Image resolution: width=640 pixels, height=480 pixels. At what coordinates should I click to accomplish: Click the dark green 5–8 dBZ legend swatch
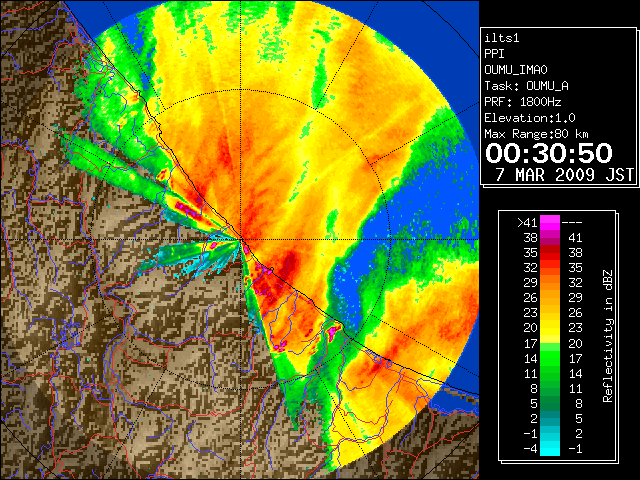click(550, 404)
